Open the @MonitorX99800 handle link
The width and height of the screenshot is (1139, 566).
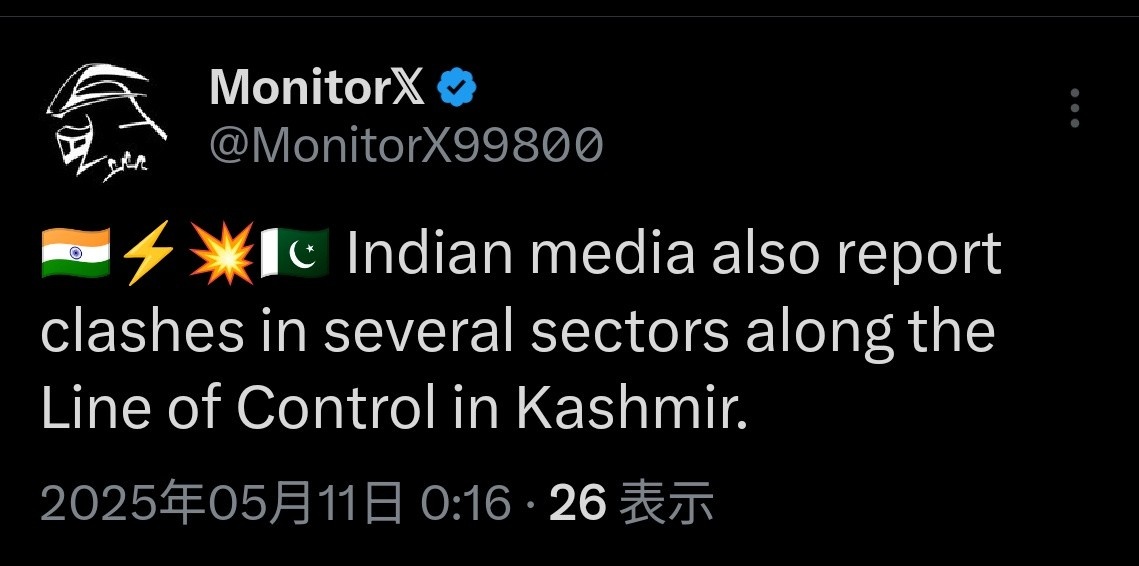(x=406, y=147)
